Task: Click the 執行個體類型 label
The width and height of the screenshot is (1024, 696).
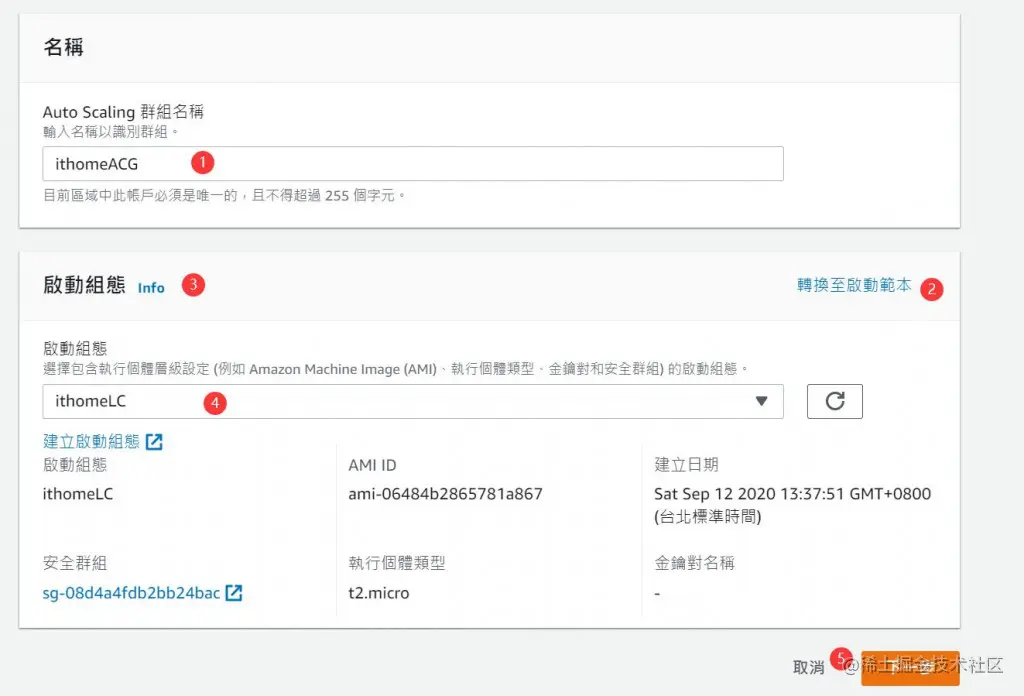Action: [x=397, y=563]
